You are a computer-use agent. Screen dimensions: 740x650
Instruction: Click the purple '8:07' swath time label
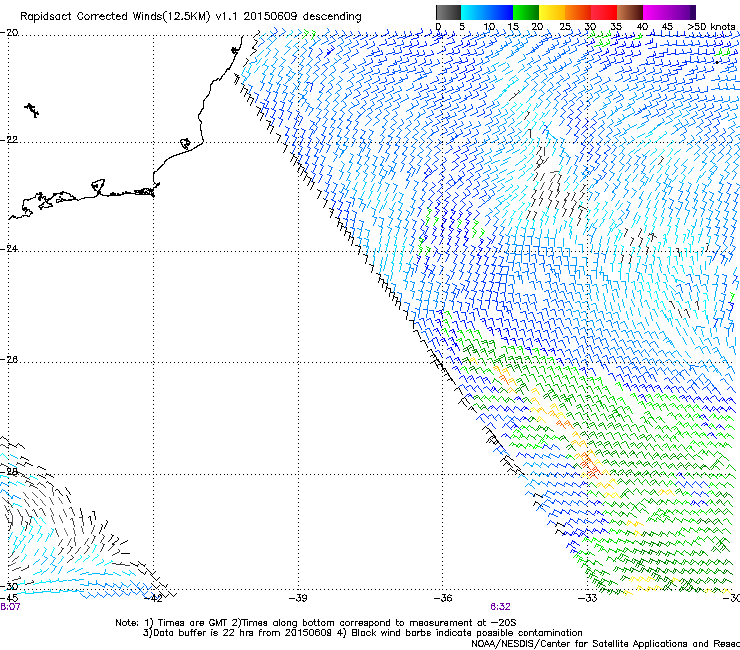tap(10, 607)
